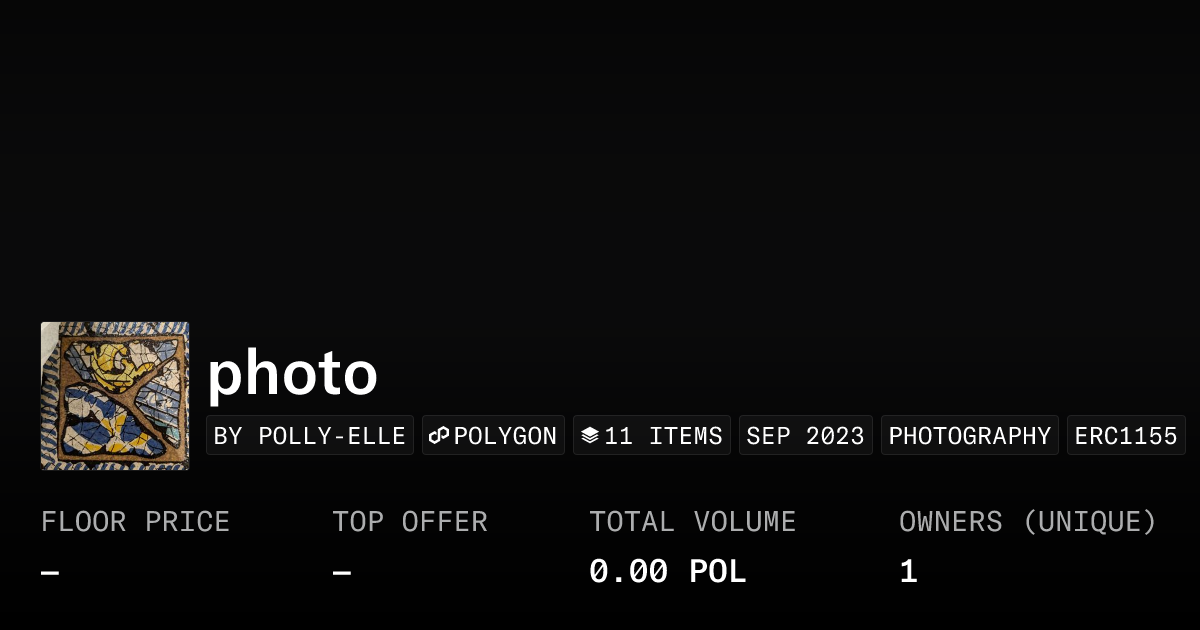Select the 0.00 volume amount

point(628,572)
